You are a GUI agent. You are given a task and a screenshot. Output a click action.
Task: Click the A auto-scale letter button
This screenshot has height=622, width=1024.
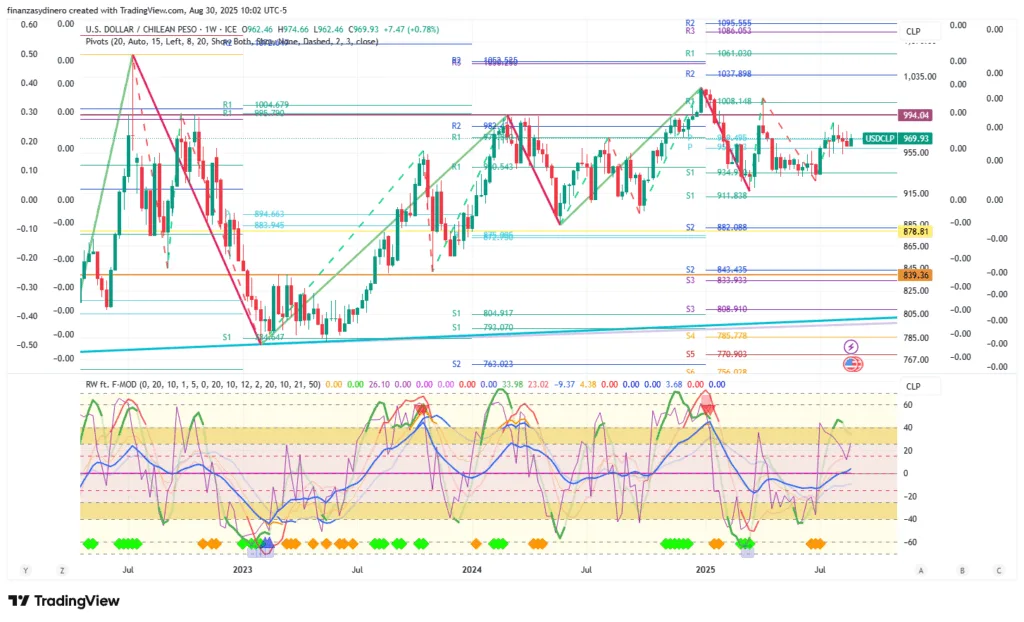coord(921,570)
